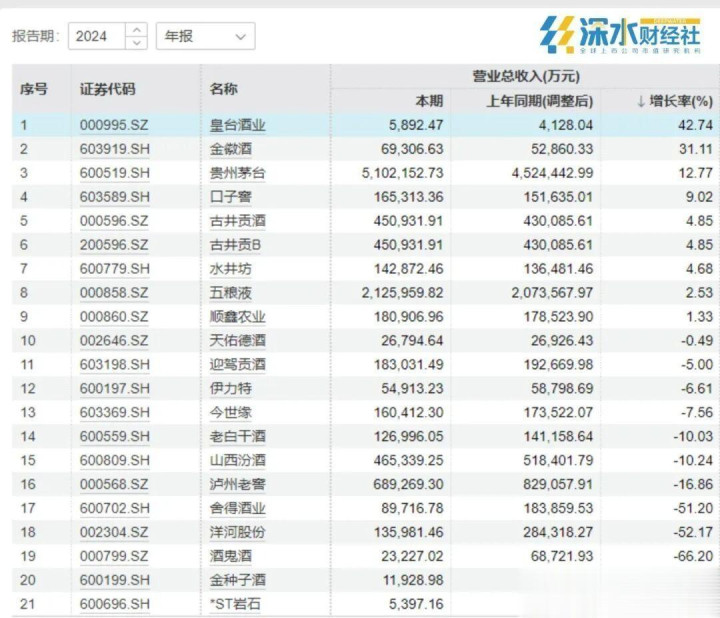Screen dimensions: 720x618
Task: Select the company name 金种子酒
Action: (237, 580)
